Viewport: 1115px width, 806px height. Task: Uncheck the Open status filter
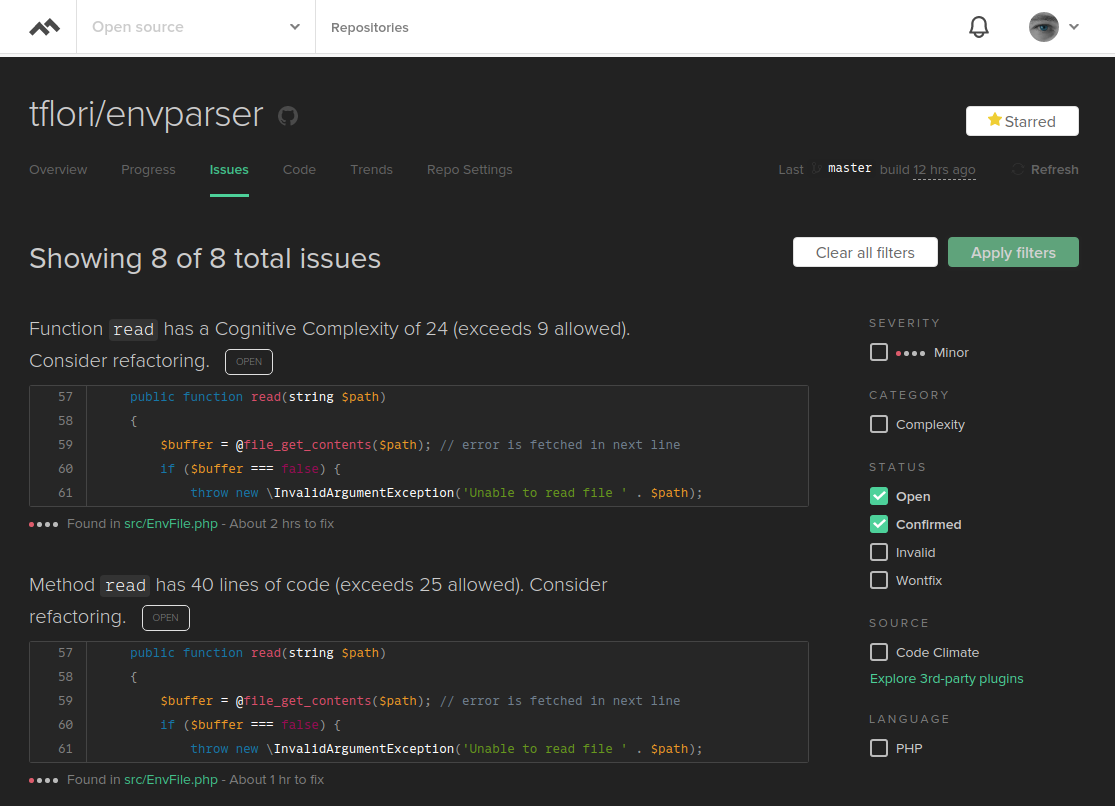coord(879,496)
